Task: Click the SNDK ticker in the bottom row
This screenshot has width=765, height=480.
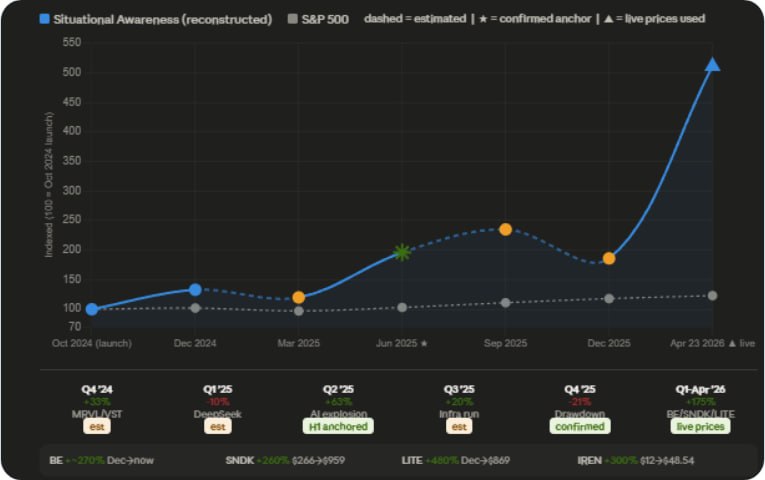Action: [240, 460]
